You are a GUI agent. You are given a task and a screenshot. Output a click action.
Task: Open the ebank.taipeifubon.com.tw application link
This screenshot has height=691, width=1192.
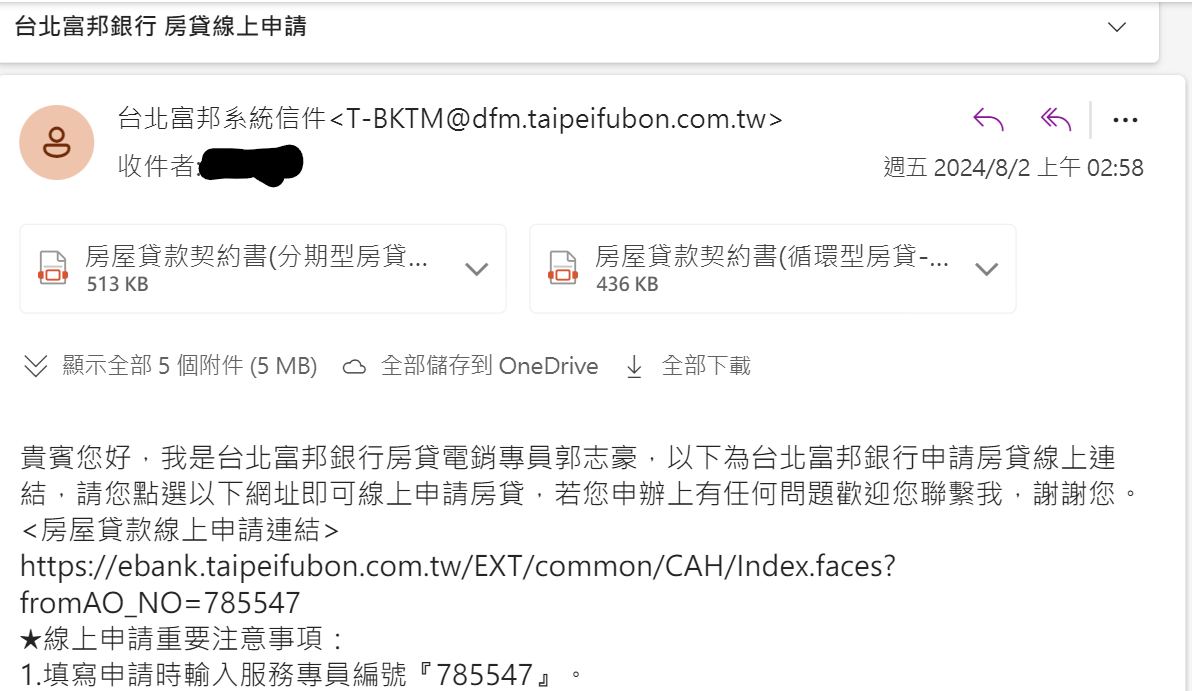pyautogui.click(x=458, y=584)
